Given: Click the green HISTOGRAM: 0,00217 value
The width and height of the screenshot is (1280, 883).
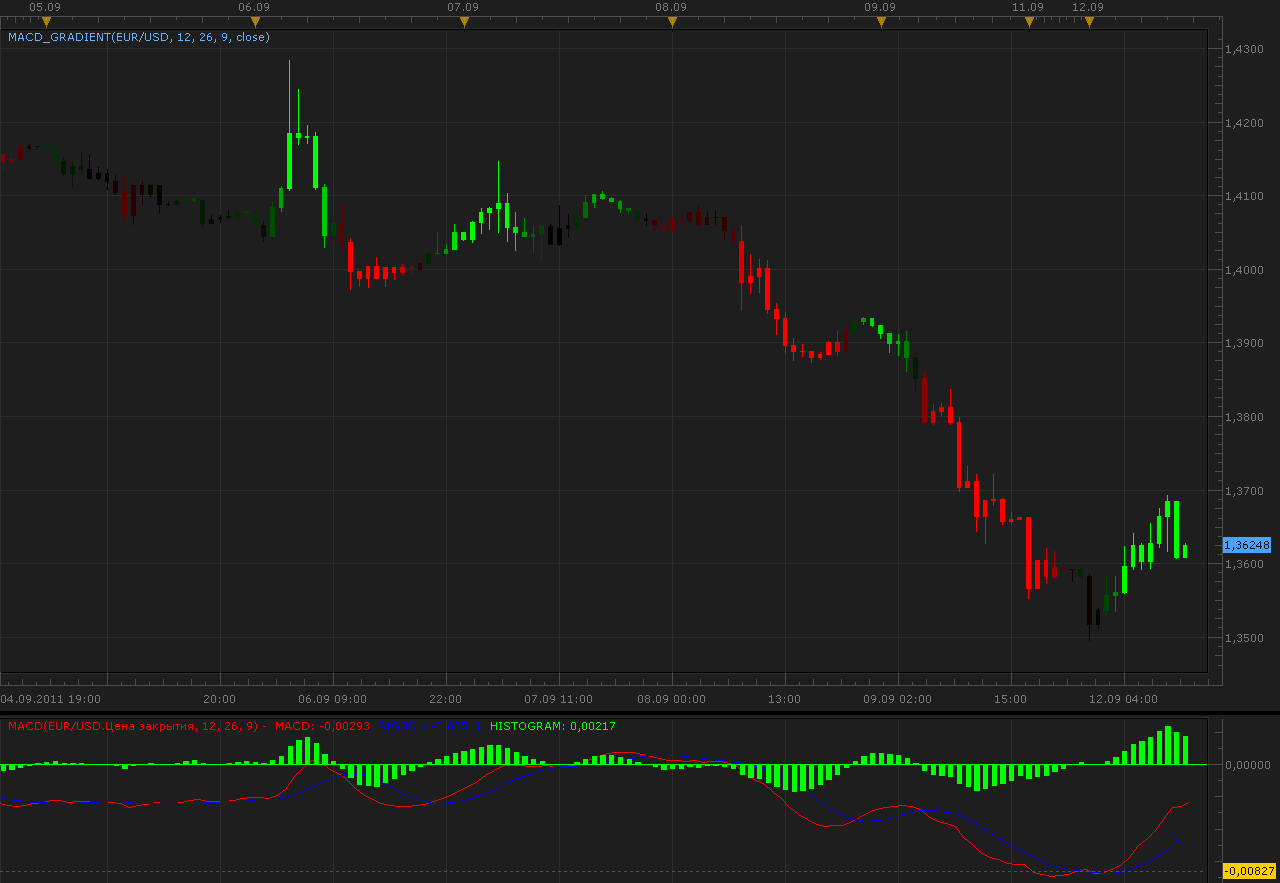Looking at the screenshot, I should (553, 725).
